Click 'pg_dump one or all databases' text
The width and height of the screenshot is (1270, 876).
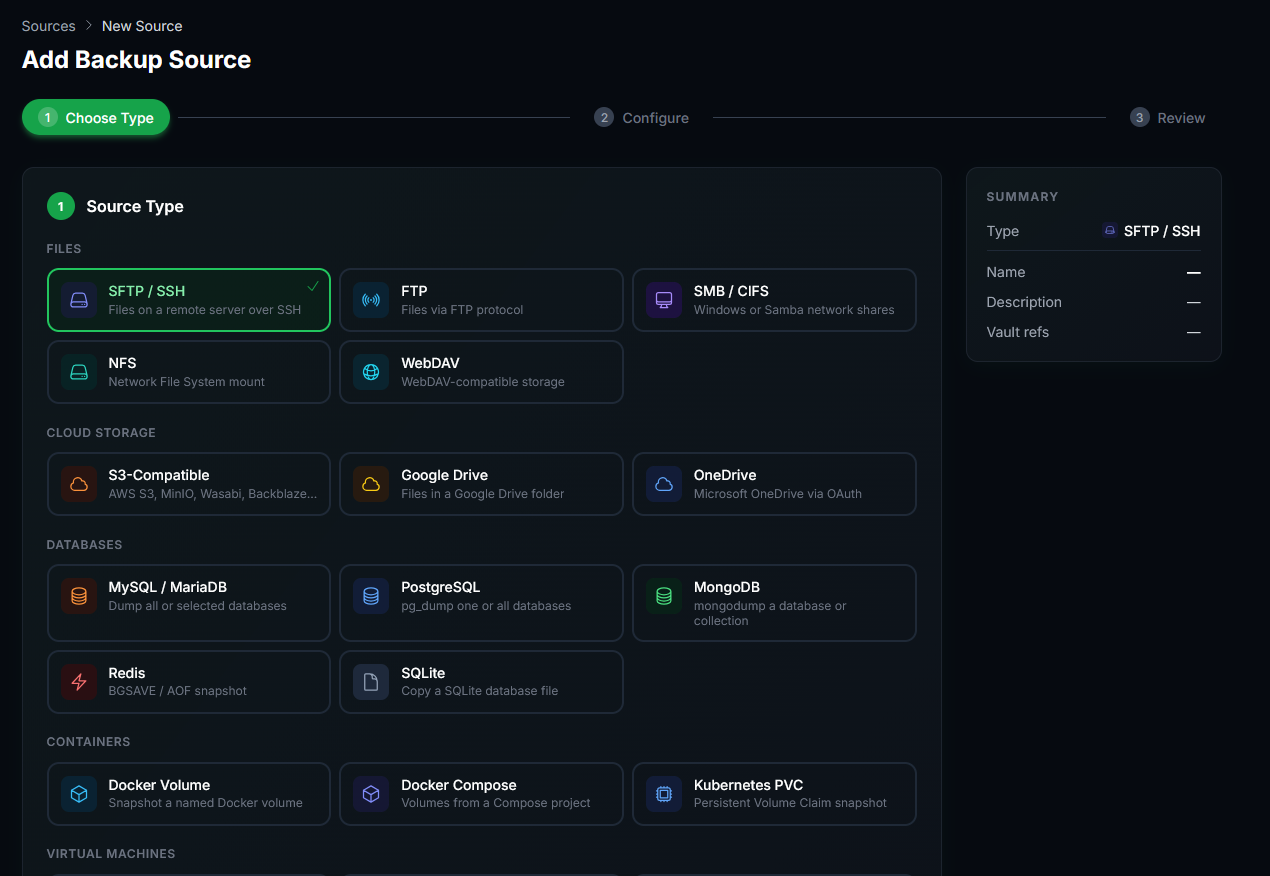coord(486,606)
